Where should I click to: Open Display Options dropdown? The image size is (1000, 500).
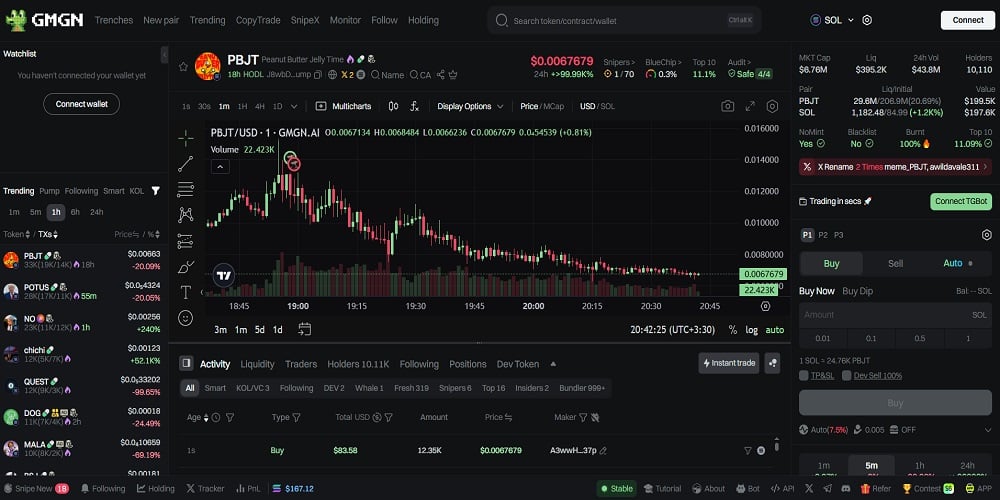tap(471, 107)
